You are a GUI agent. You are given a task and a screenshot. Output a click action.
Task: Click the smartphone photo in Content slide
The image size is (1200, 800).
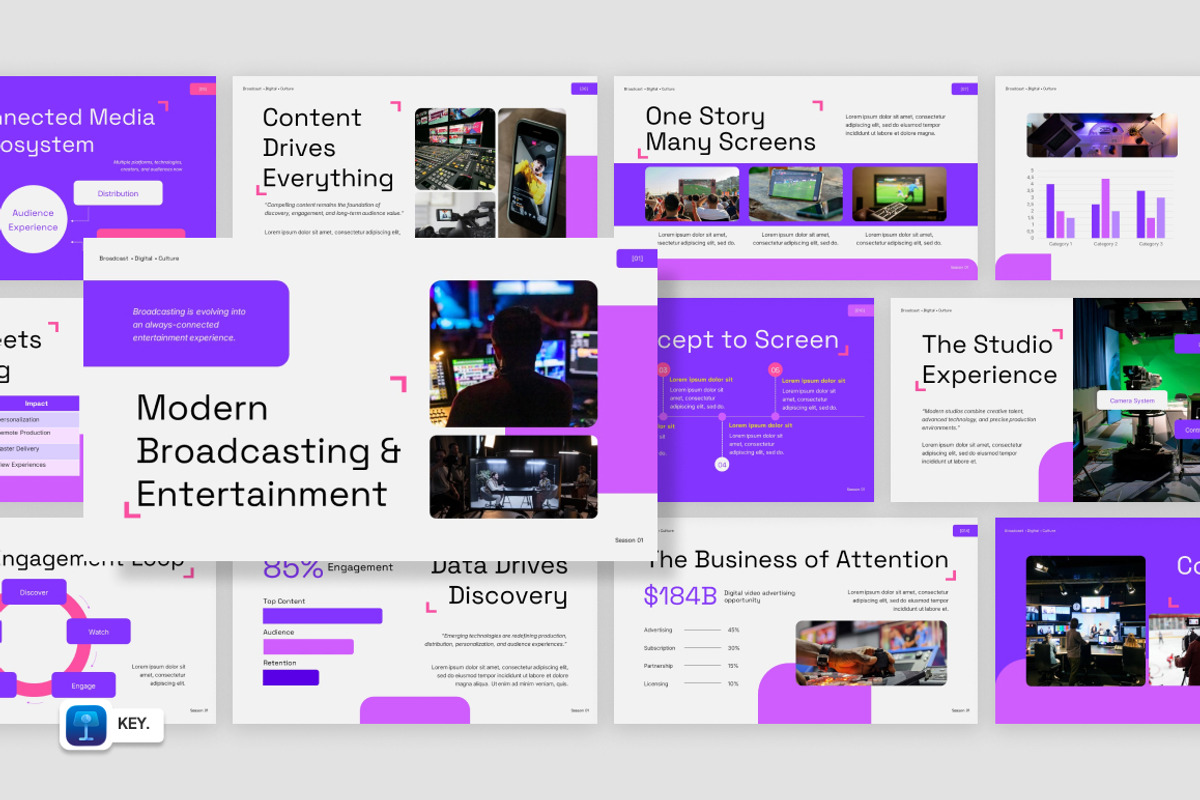click(x=532, y=173)
